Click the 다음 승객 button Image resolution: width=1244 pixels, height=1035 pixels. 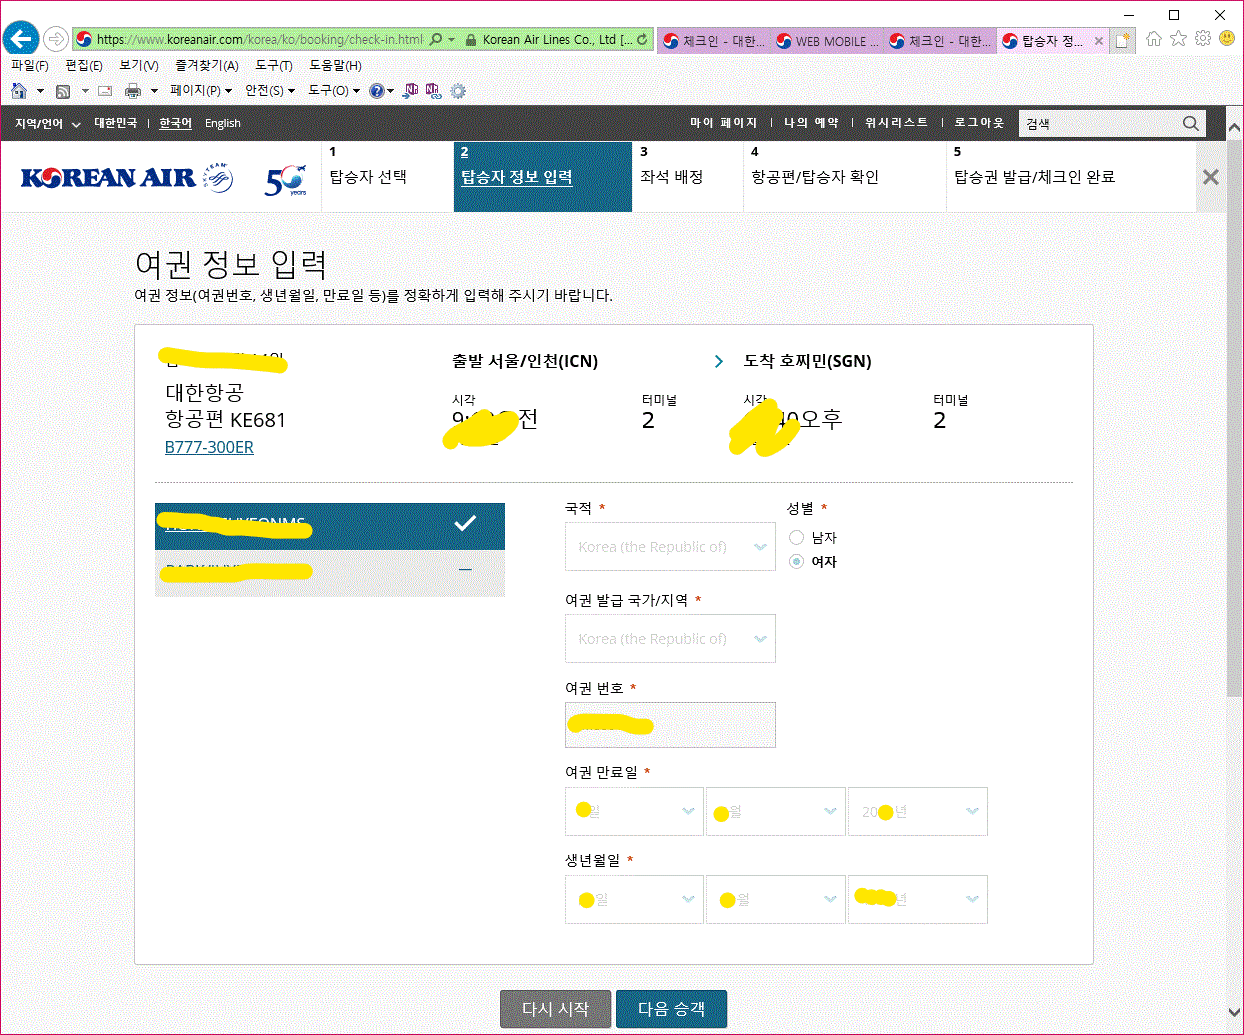(x=671, y=1009)
